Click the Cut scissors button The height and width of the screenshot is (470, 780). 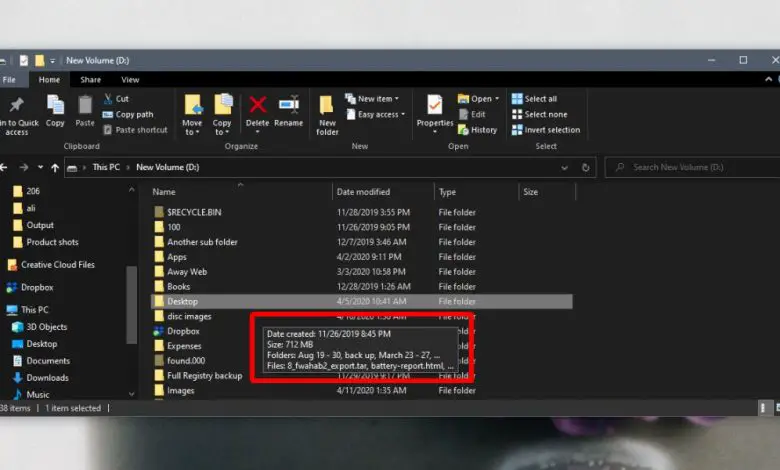pyautogui.click(x=116, y=98)
